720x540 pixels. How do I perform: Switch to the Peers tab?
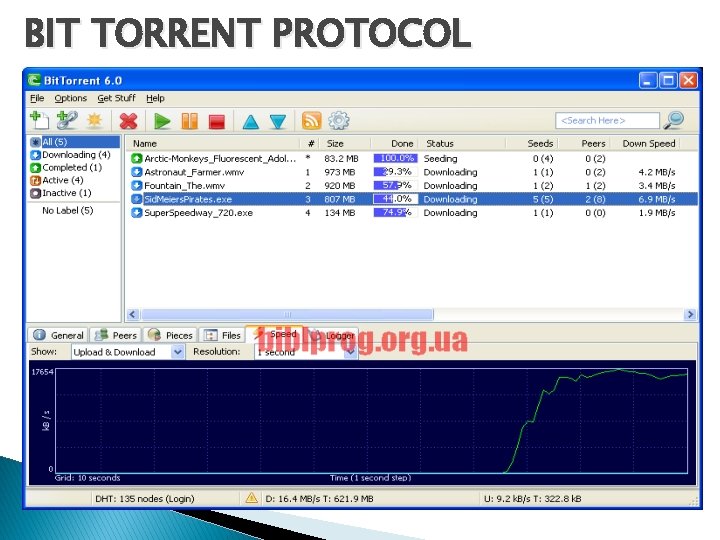tap(115, 335)
